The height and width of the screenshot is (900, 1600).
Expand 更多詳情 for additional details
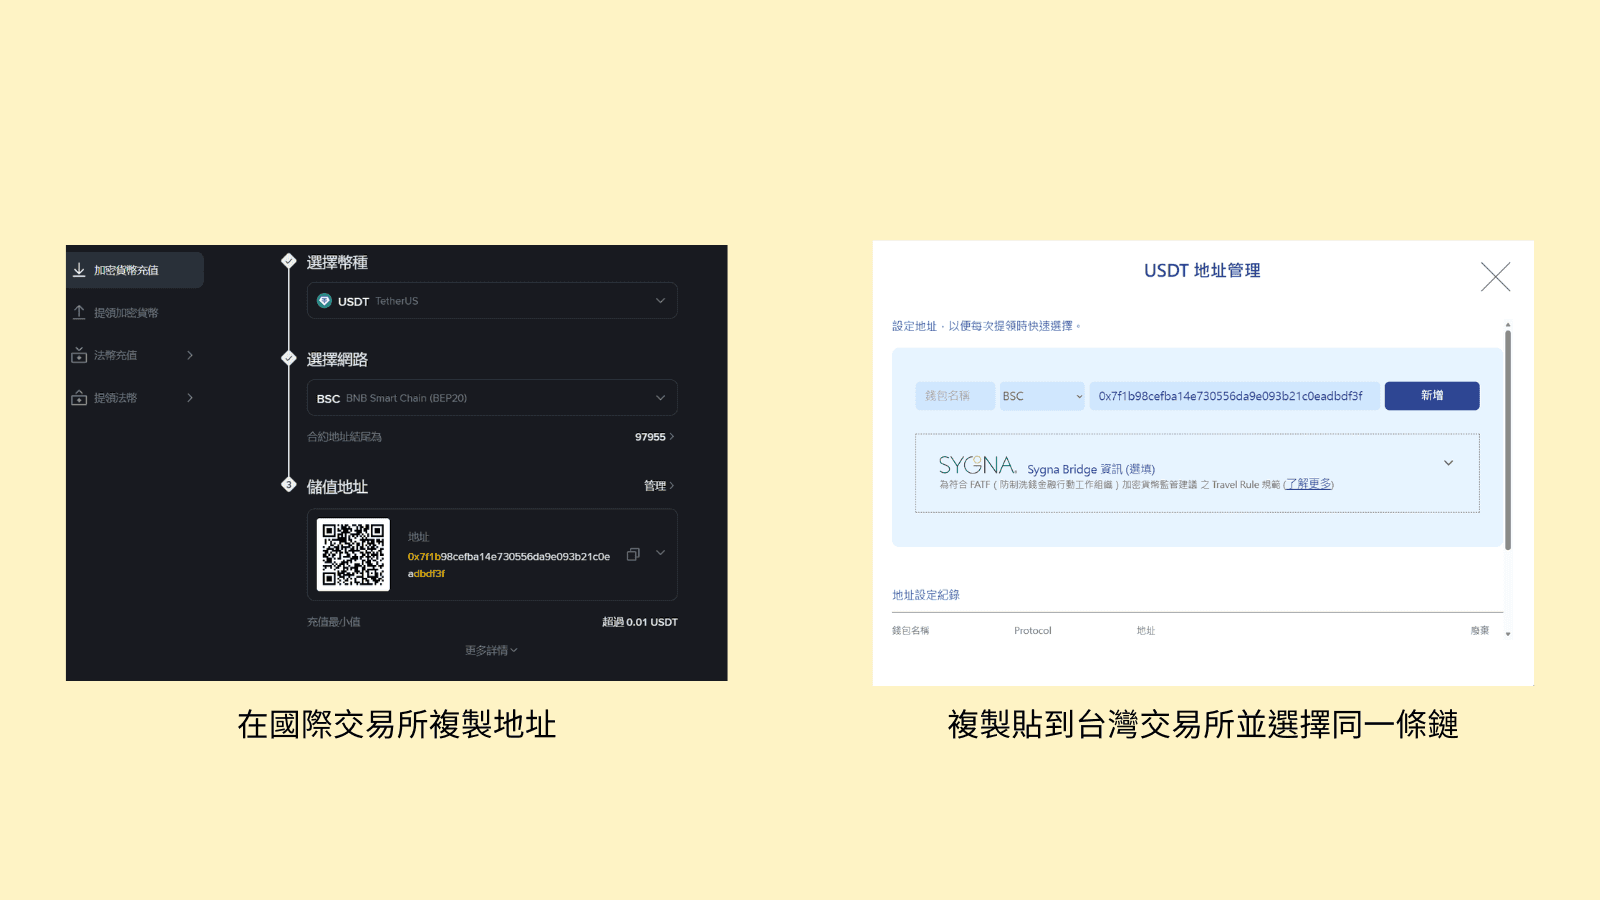click(489, 650)
